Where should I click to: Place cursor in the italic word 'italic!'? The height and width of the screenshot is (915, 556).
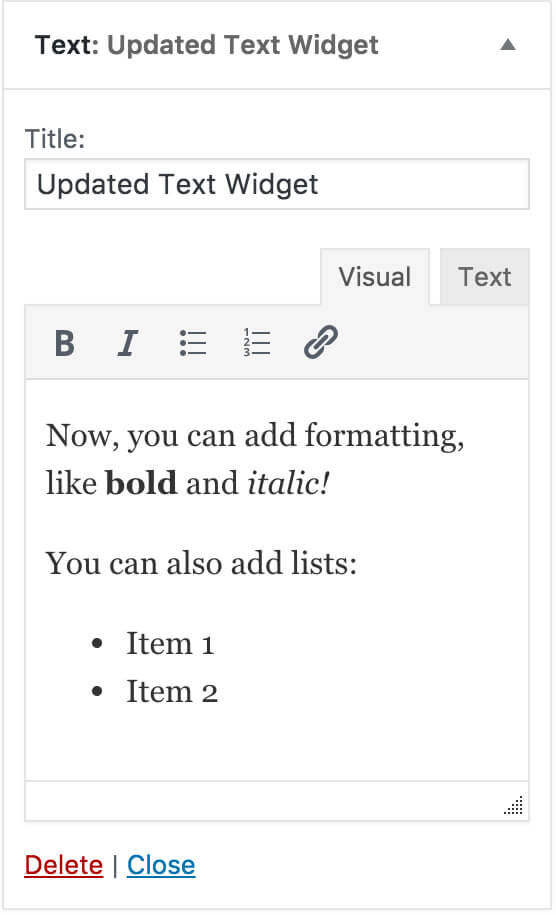(x=288, y=483)
